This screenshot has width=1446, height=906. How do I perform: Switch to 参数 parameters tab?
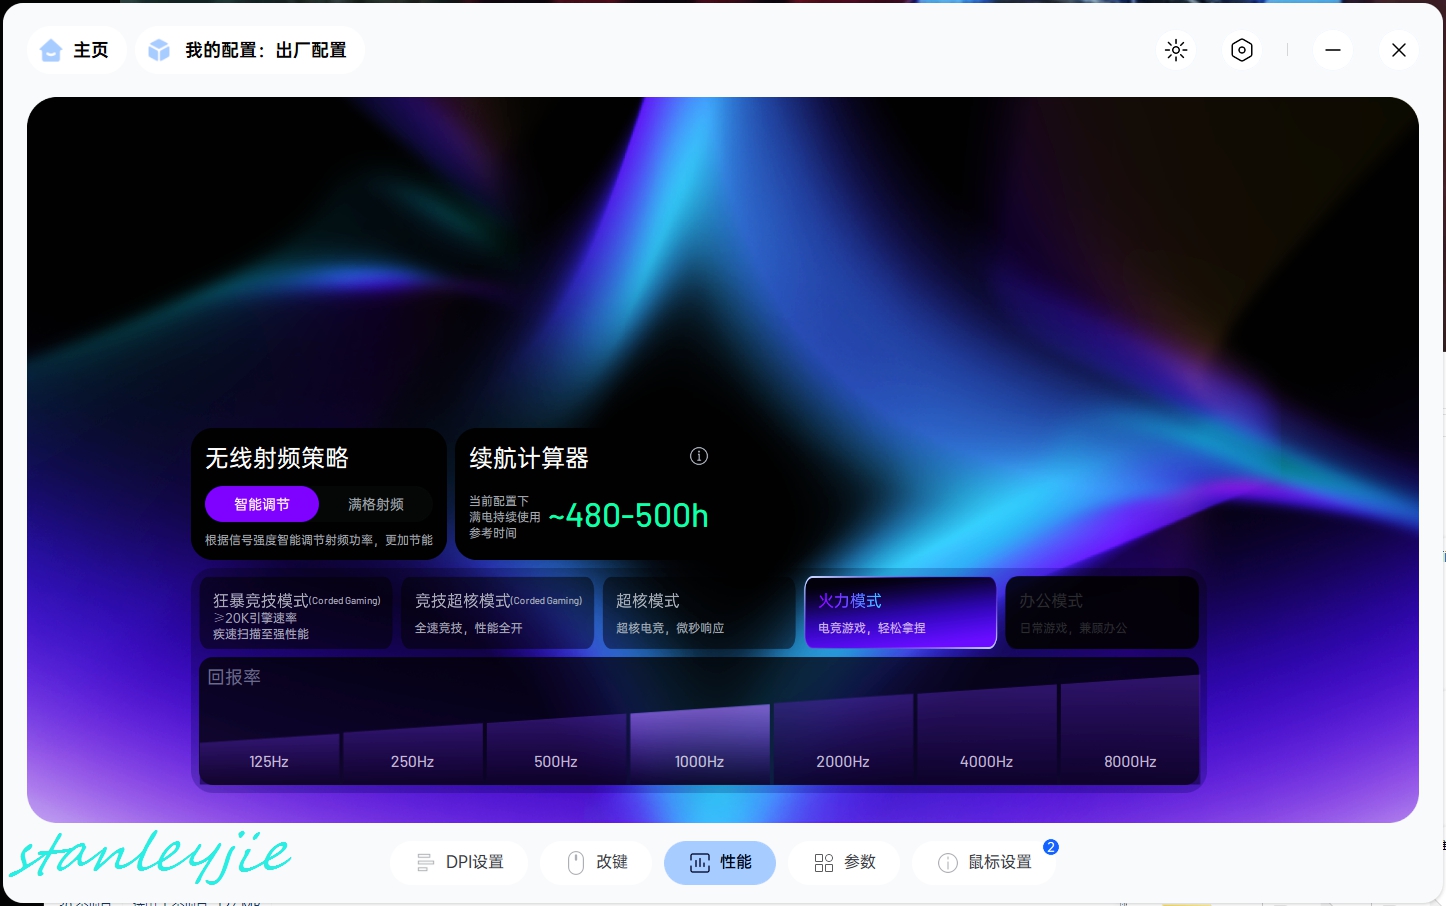tap(844, 862)
